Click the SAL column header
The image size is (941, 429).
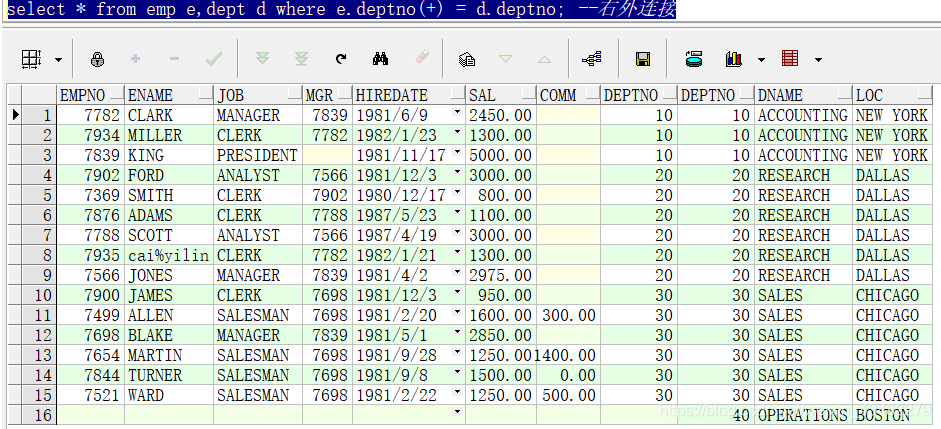501,95
